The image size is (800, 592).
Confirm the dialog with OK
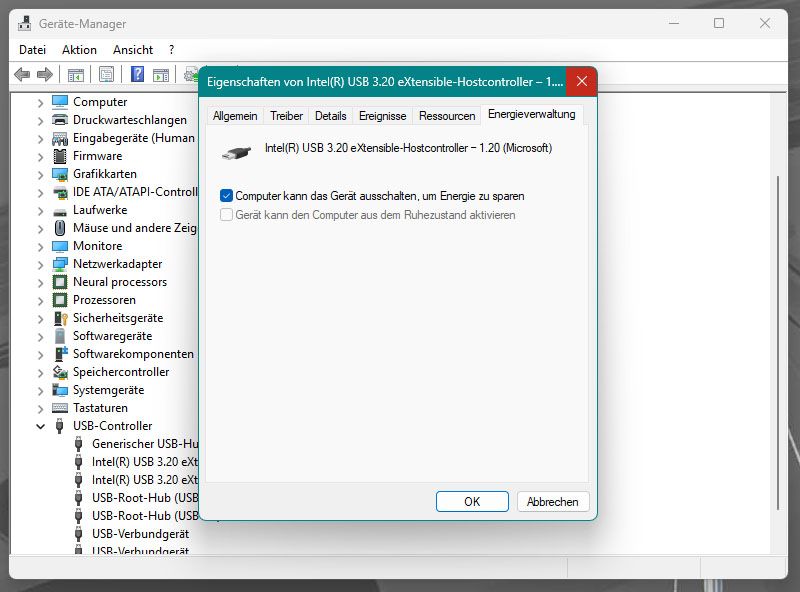click(x=472, y=502)
